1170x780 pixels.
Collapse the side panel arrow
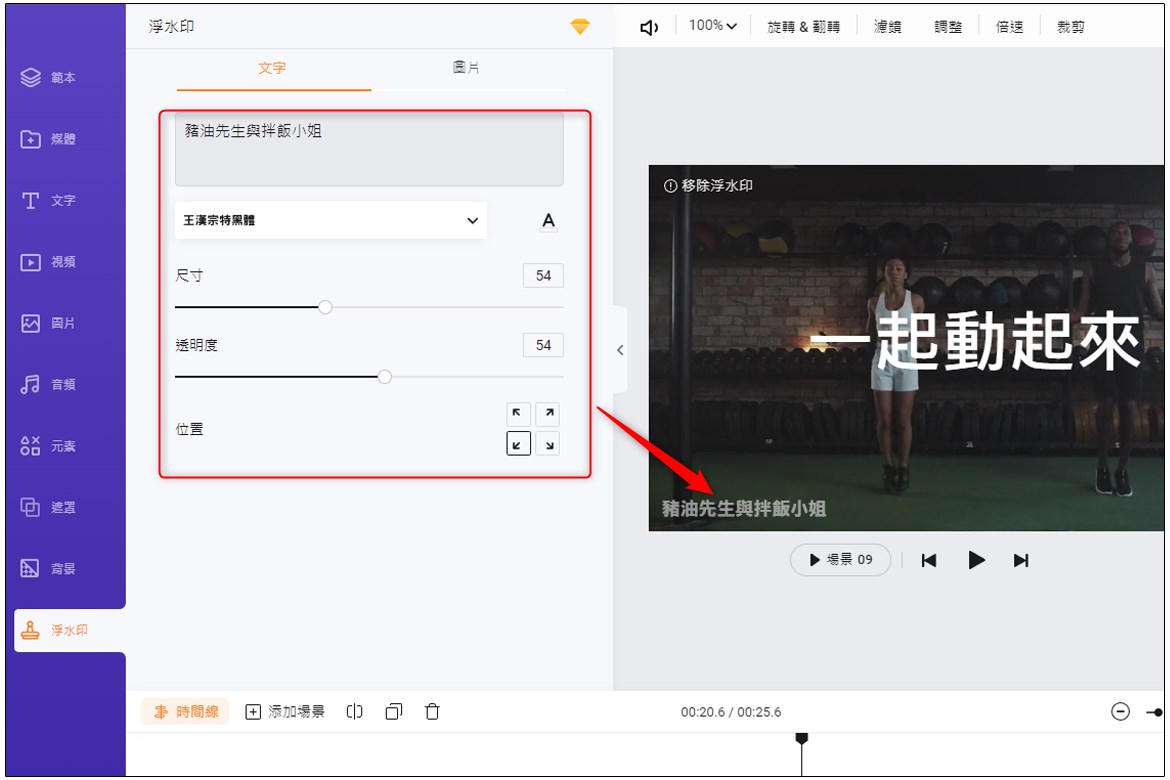pyautogui.click(x=620, y=349)
